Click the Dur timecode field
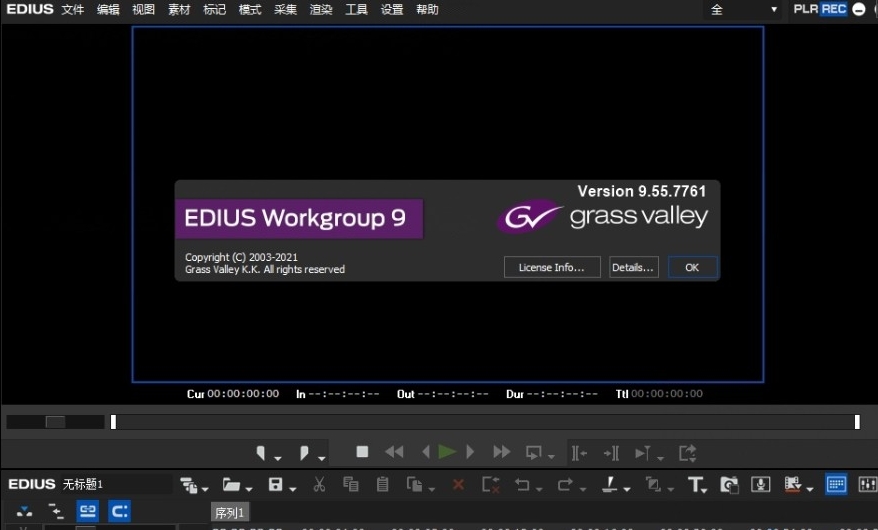Screen dimensions: 878x530 pyautogui.click(x=562, y=394)
